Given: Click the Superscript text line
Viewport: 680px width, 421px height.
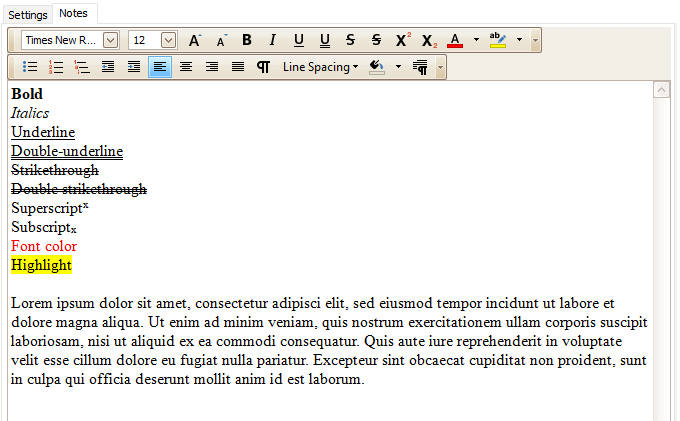Looking at the screenshot, I should [50, 208].
